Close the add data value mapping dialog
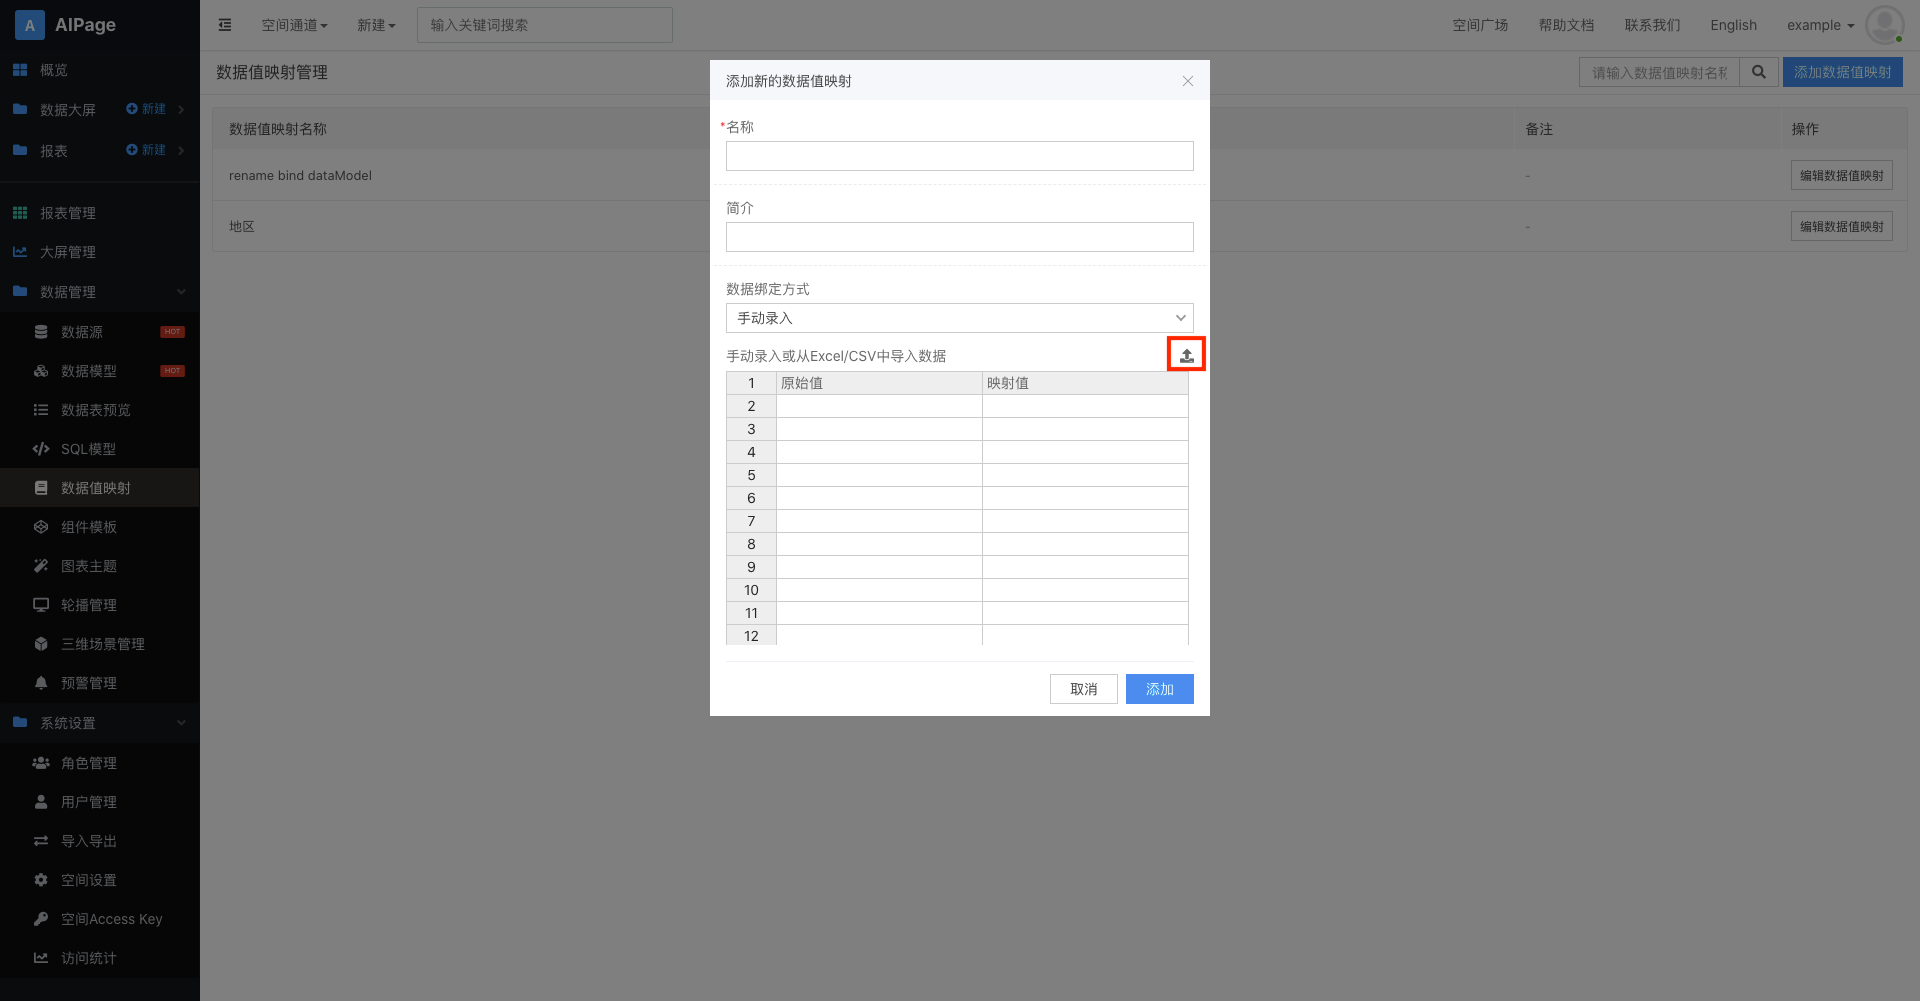Screen dimensions: 1920x1001 point(1188,81)
